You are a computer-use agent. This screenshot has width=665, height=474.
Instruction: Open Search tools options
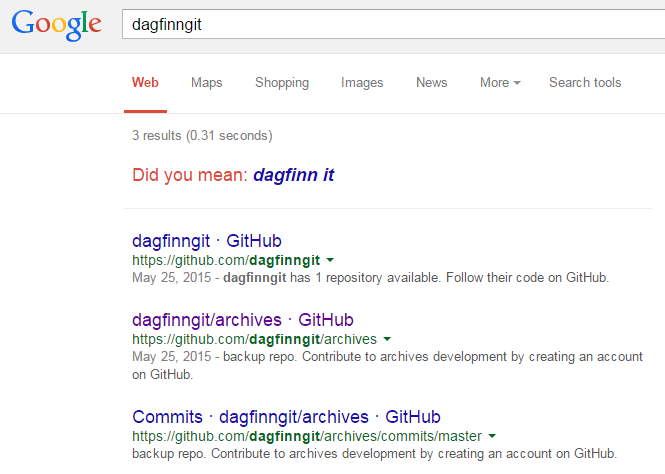point(585,82)
